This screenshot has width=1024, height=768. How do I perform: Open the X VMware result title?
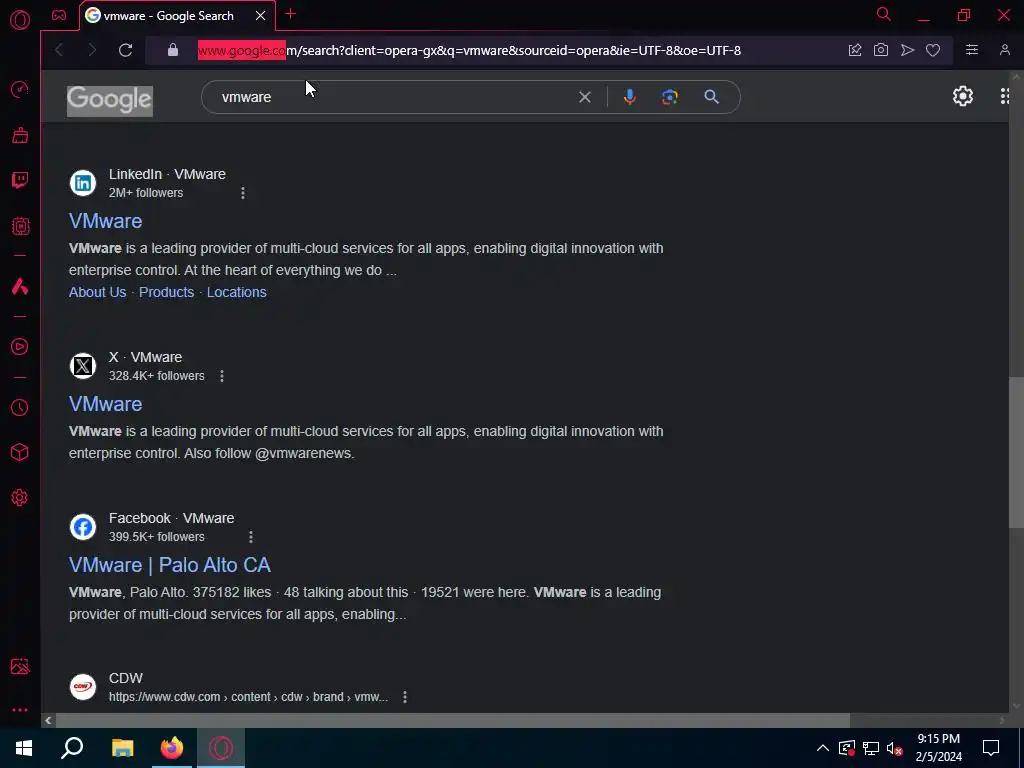pyautogui.click(x=105, y=404)
